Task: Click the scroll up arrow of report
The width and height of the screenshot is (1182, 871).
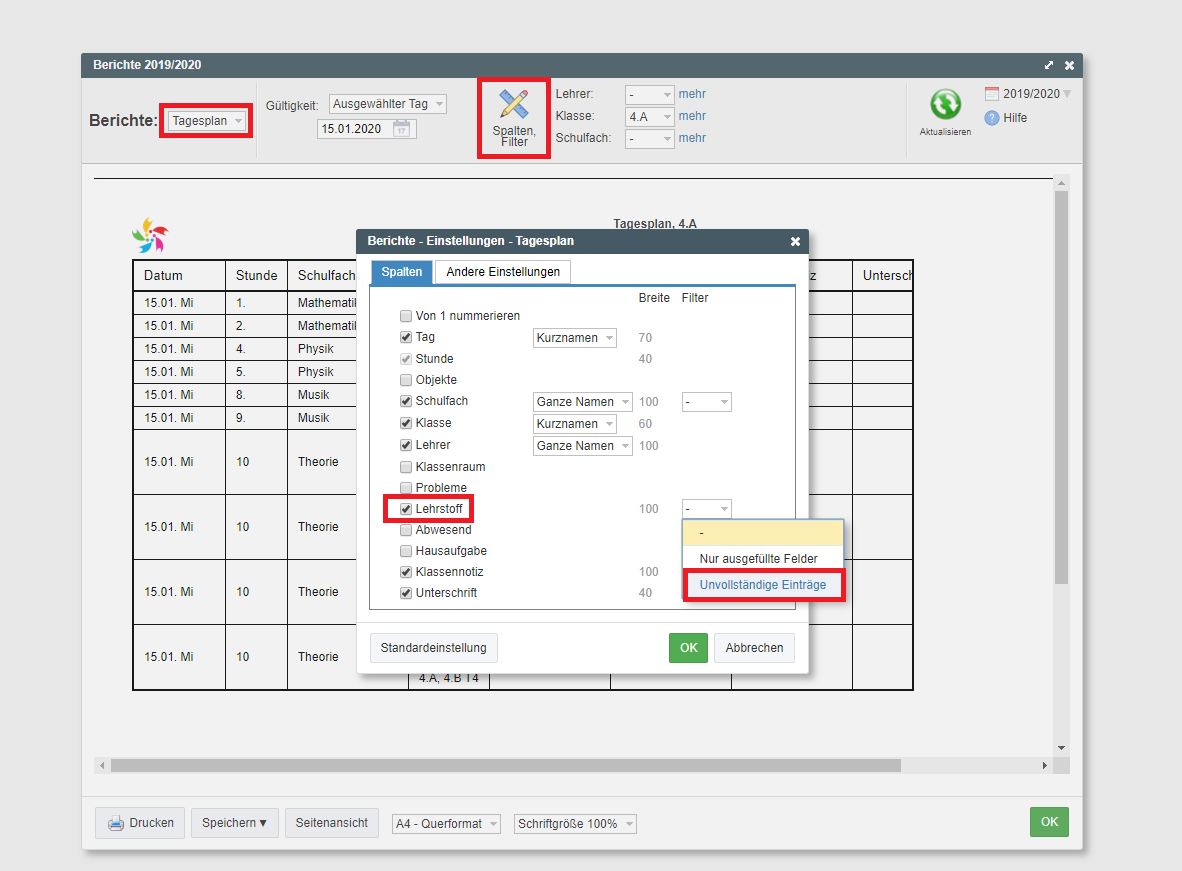Action: coord(1061,183)
